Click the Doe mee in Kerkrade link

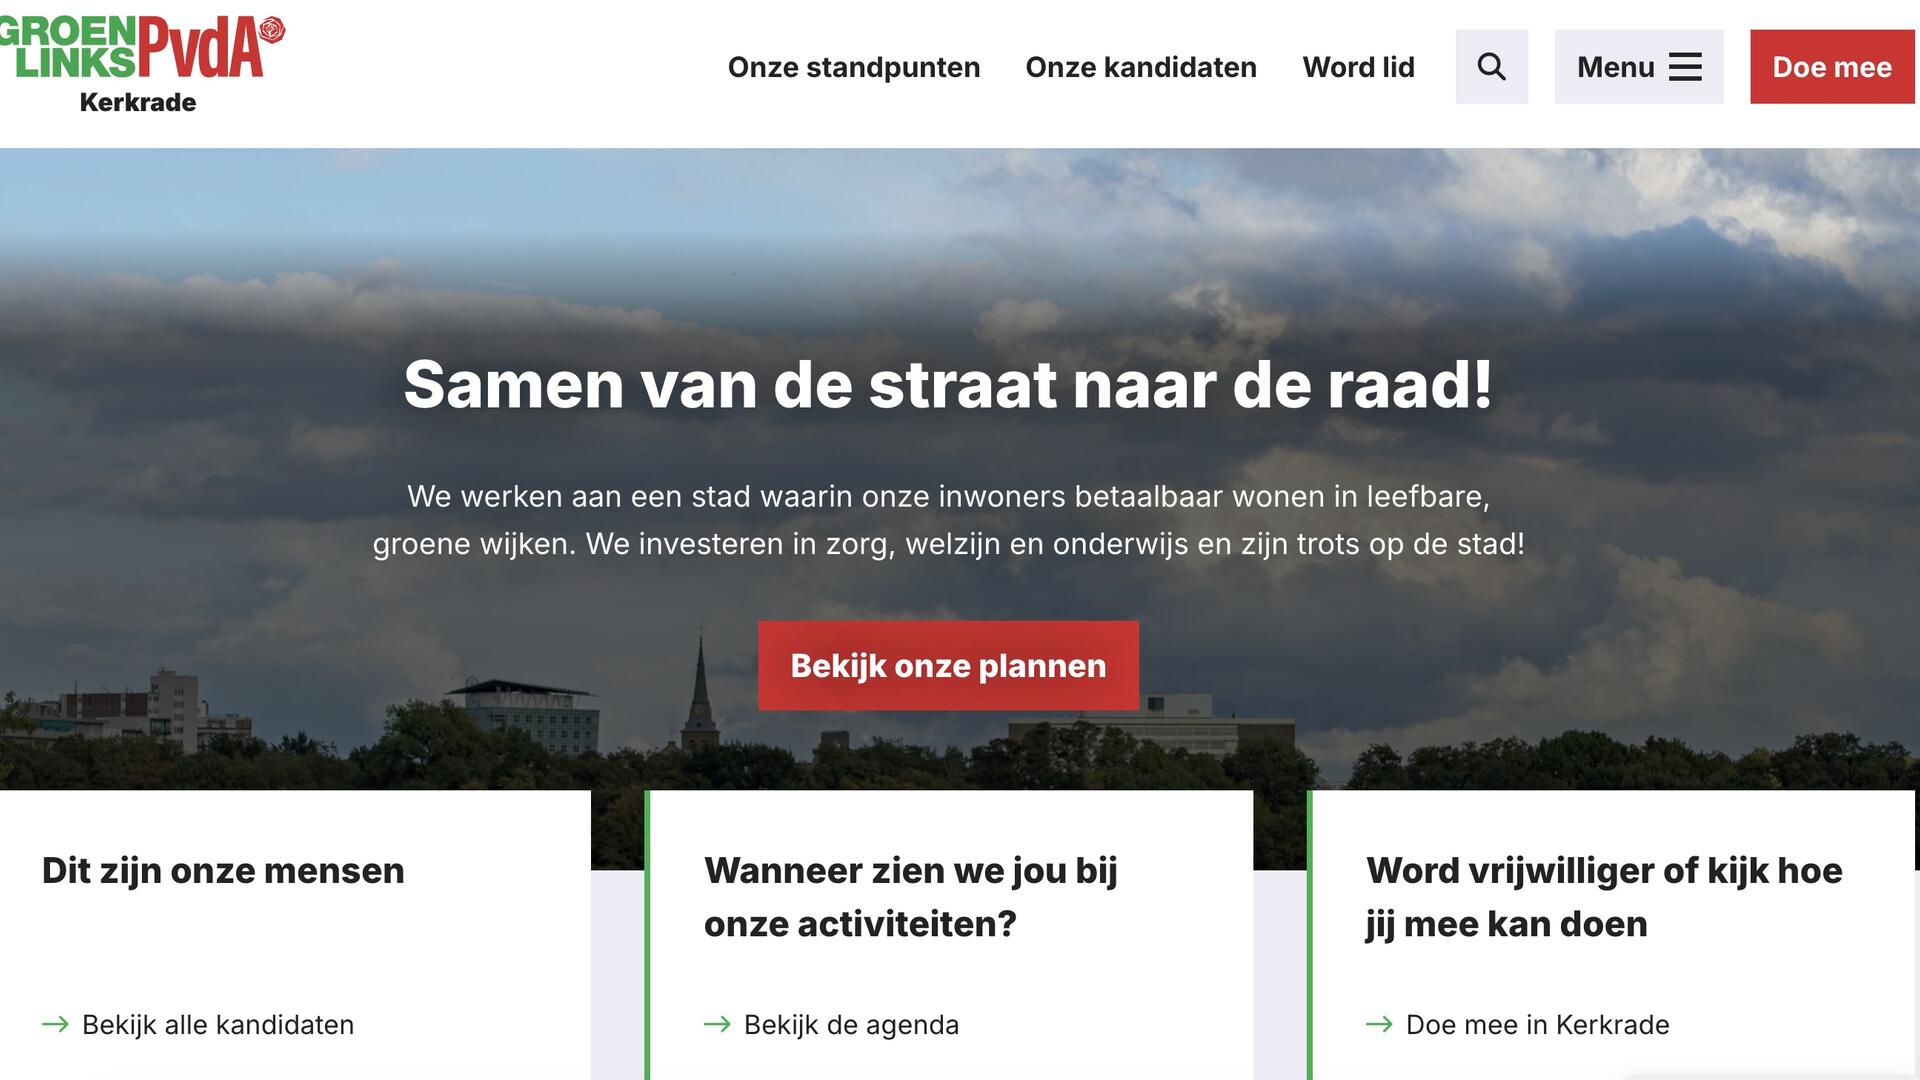tap(1536, 1024)
